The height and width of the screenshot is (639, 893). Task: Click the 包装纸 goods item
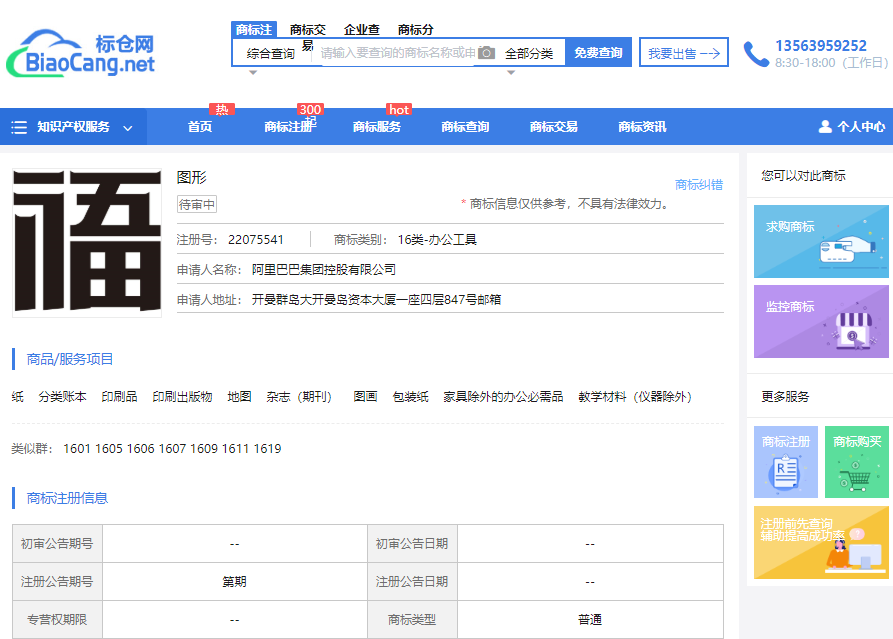[410, 397]
